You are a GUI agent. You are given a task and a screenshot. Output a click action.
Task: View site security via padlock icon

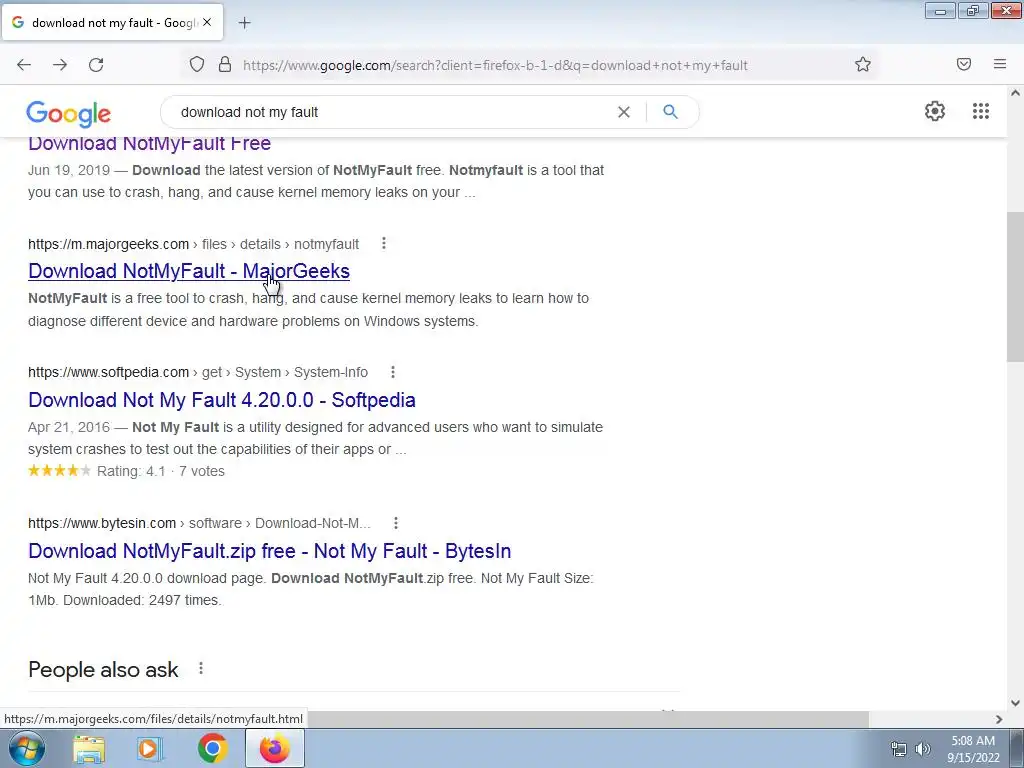click(225, 65)
